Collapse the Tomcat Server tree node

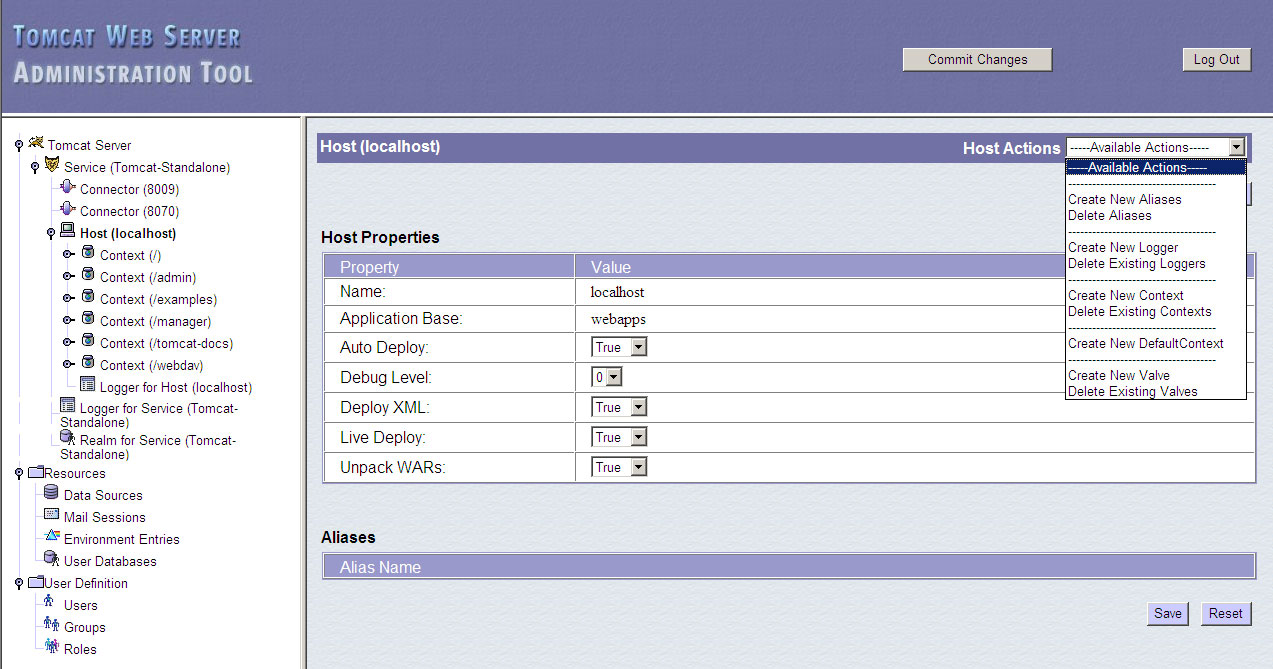[x=19, y=146]
